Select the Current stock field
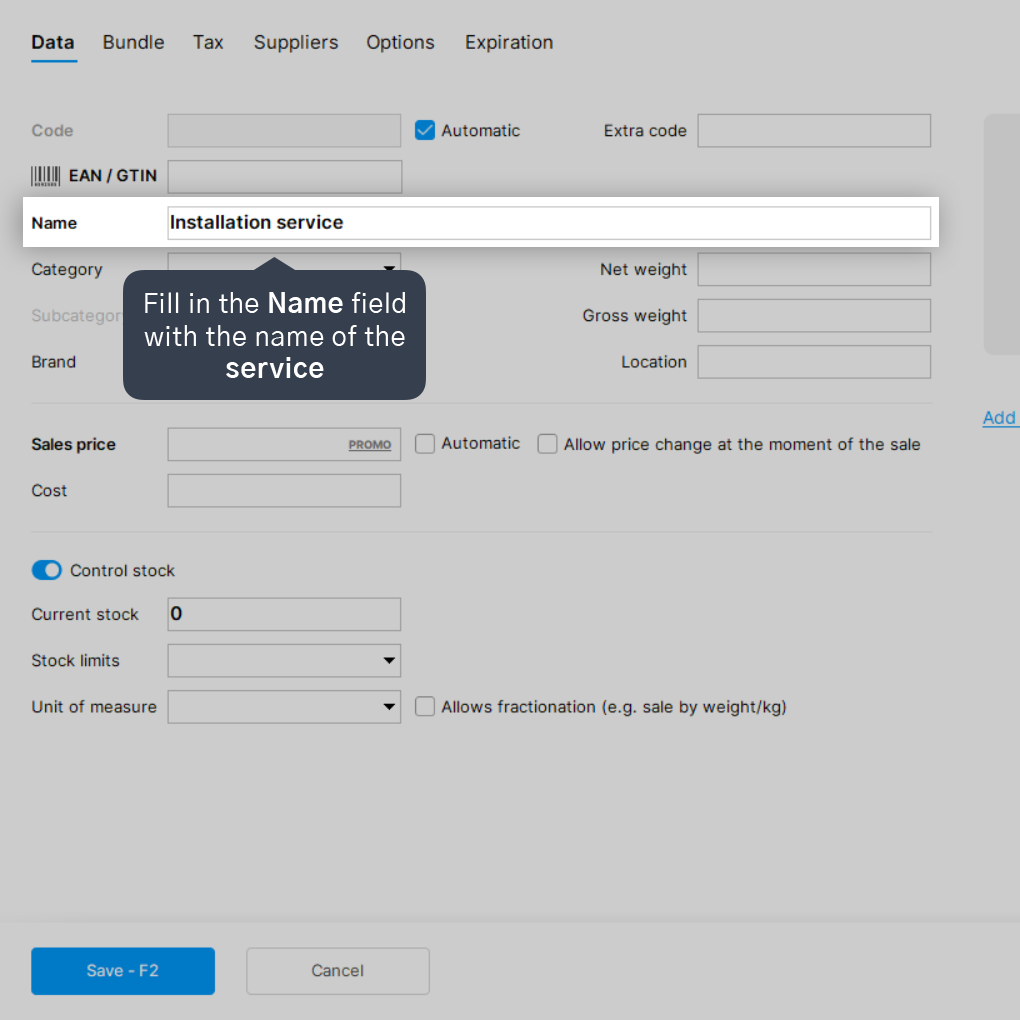Image resolution: width=1020 pixels, height=1020 pixels. pyautogui.click(x=284, y=614)
